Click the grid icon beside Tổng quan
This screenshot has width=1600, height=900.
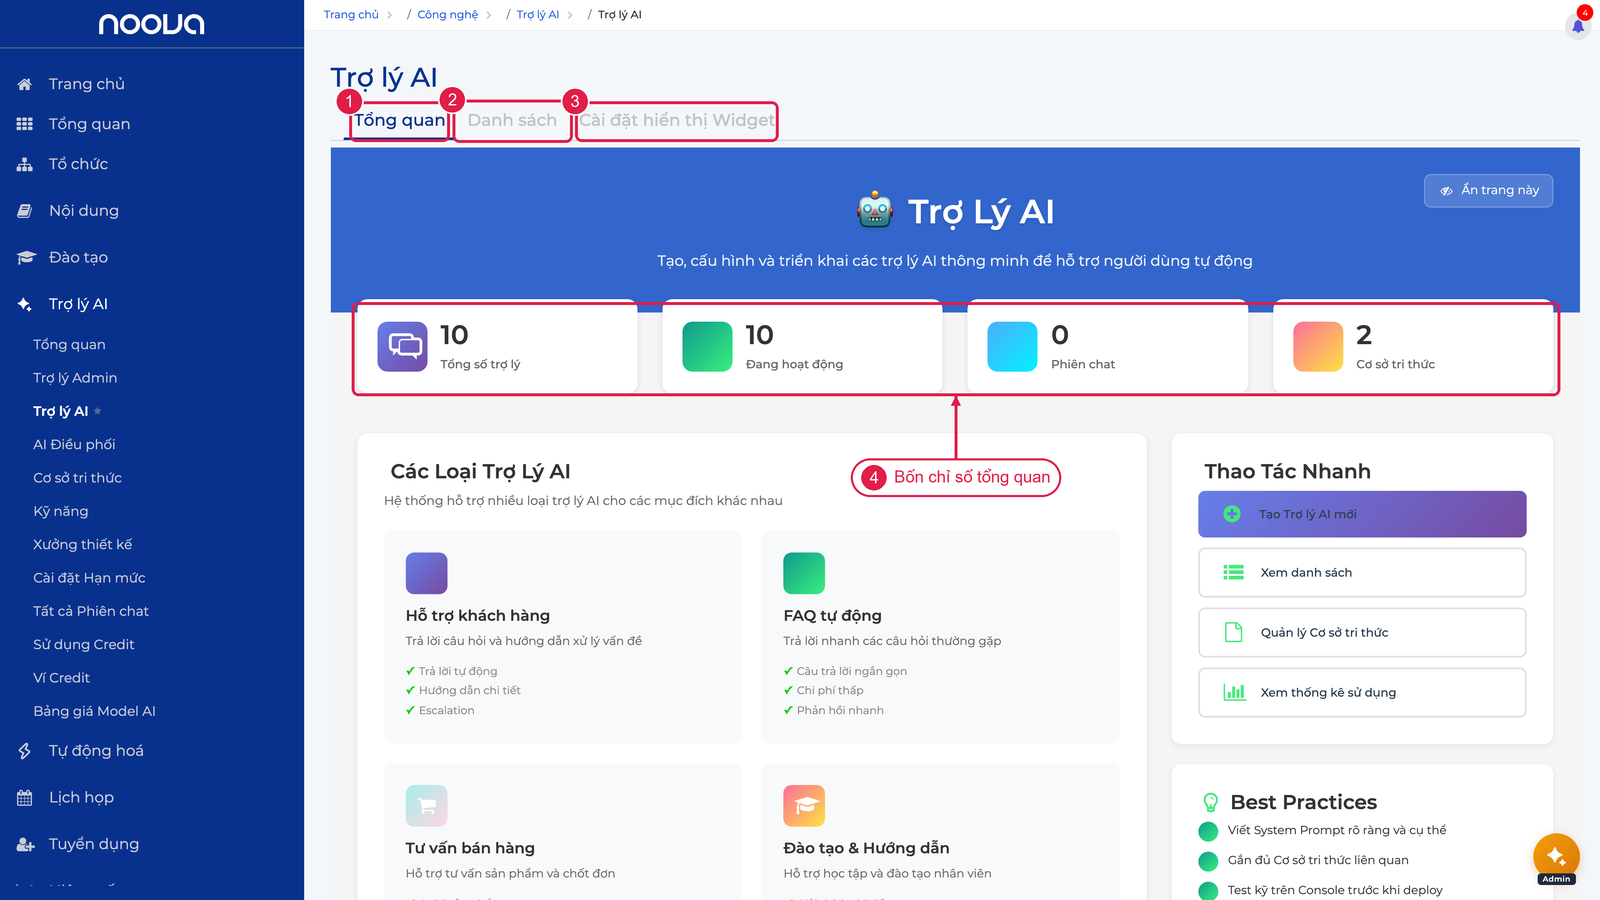(x=25, y=124)
